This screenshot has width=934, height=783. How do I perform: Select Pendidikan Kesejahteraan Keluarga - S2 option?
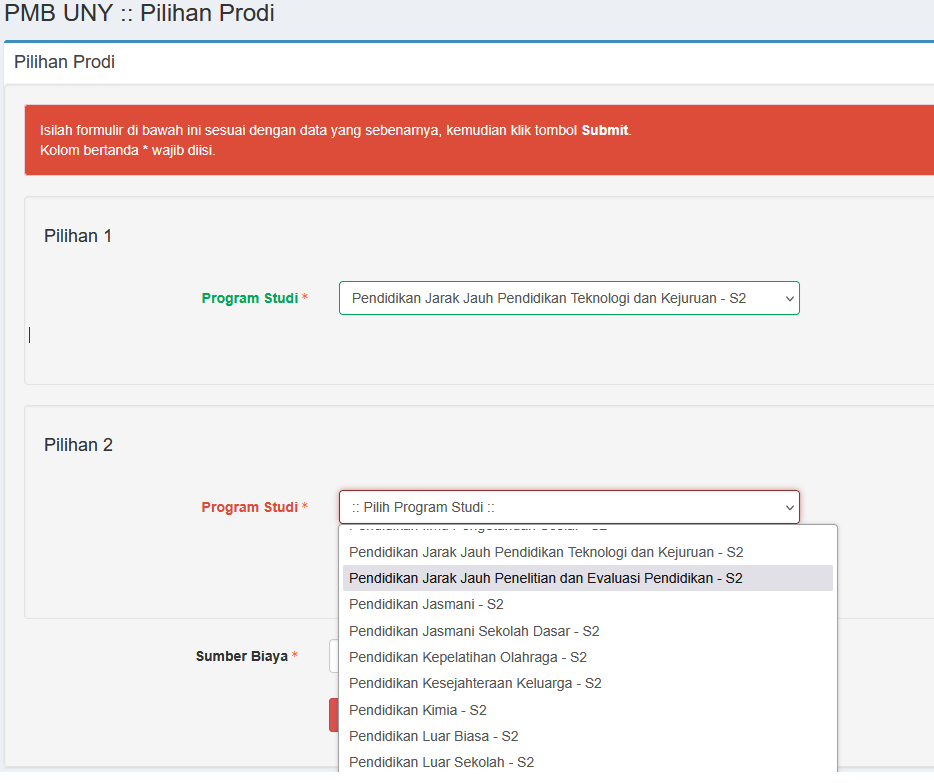(x=475, y=683)
